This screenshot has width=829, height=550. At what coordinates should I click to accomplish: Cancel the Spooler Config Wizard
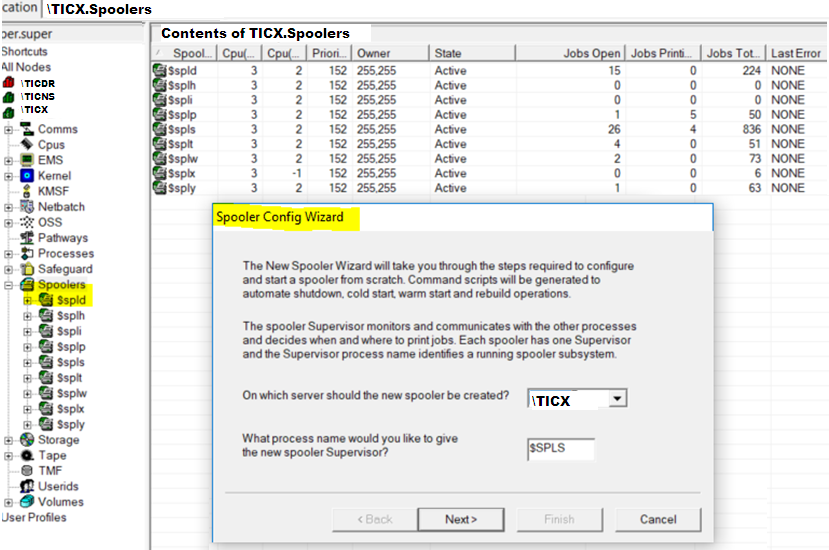(658, 519)
